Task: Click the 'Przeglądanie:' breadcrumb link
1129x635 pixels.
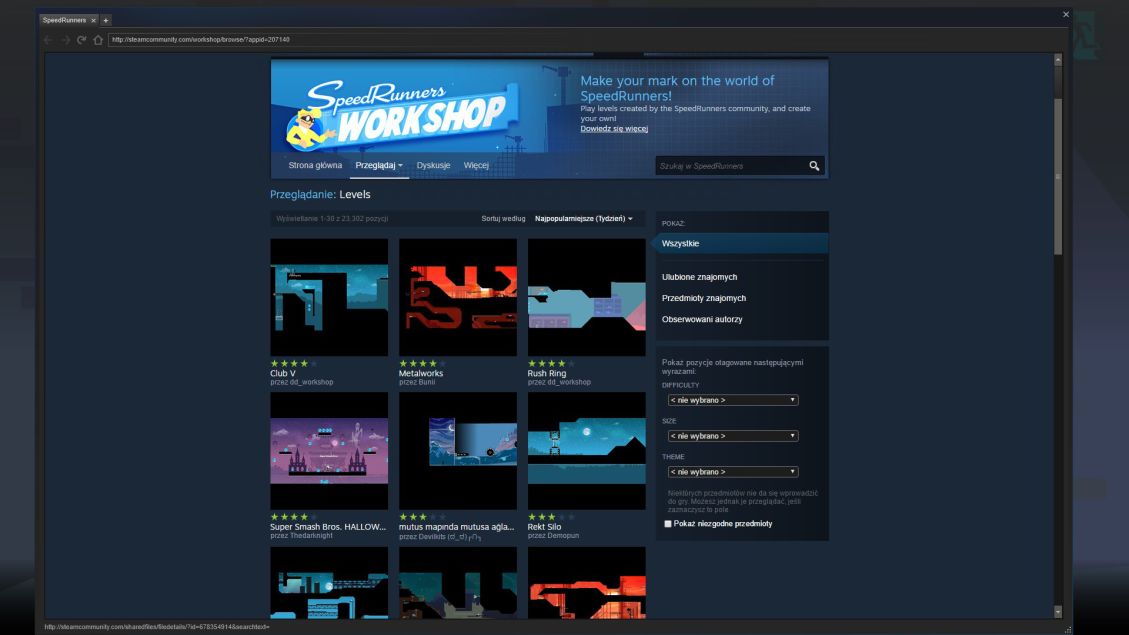Action: click(x=302, y=194)
